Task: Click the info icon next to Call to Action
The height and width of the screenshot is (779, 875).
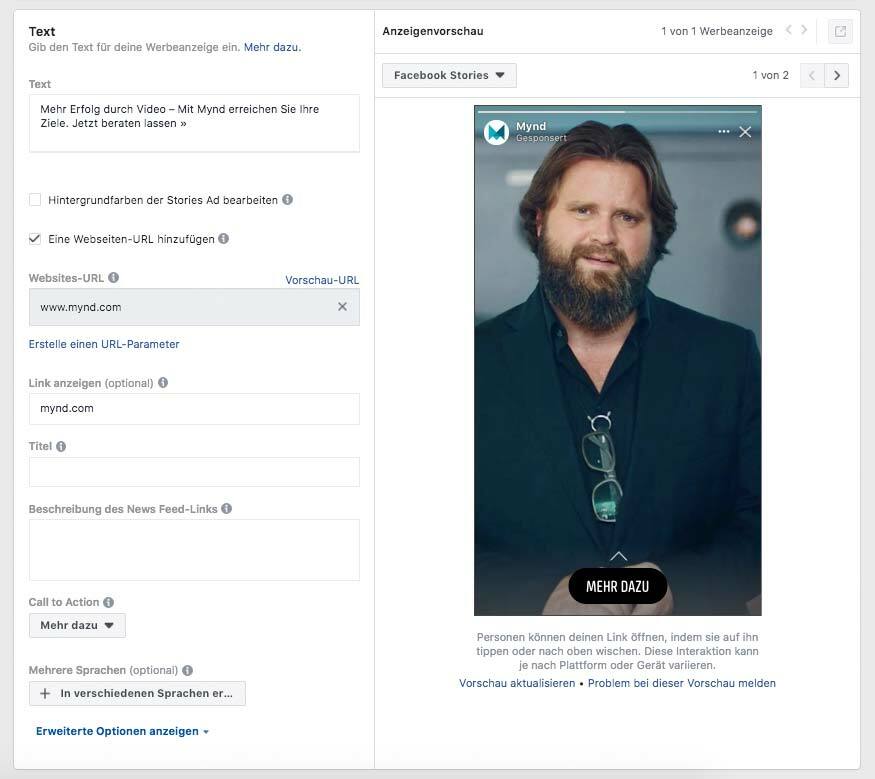Action: tap(110, 602)
